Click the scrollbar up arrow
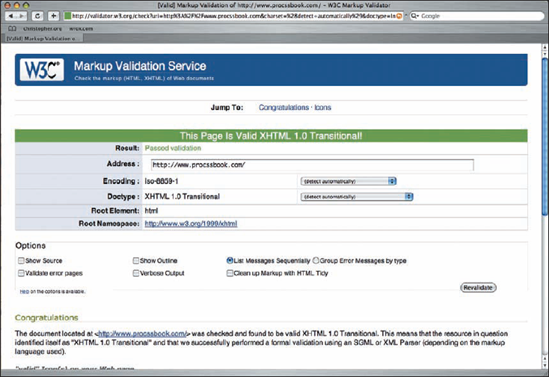Screen dimensions: 549x377 544,48
